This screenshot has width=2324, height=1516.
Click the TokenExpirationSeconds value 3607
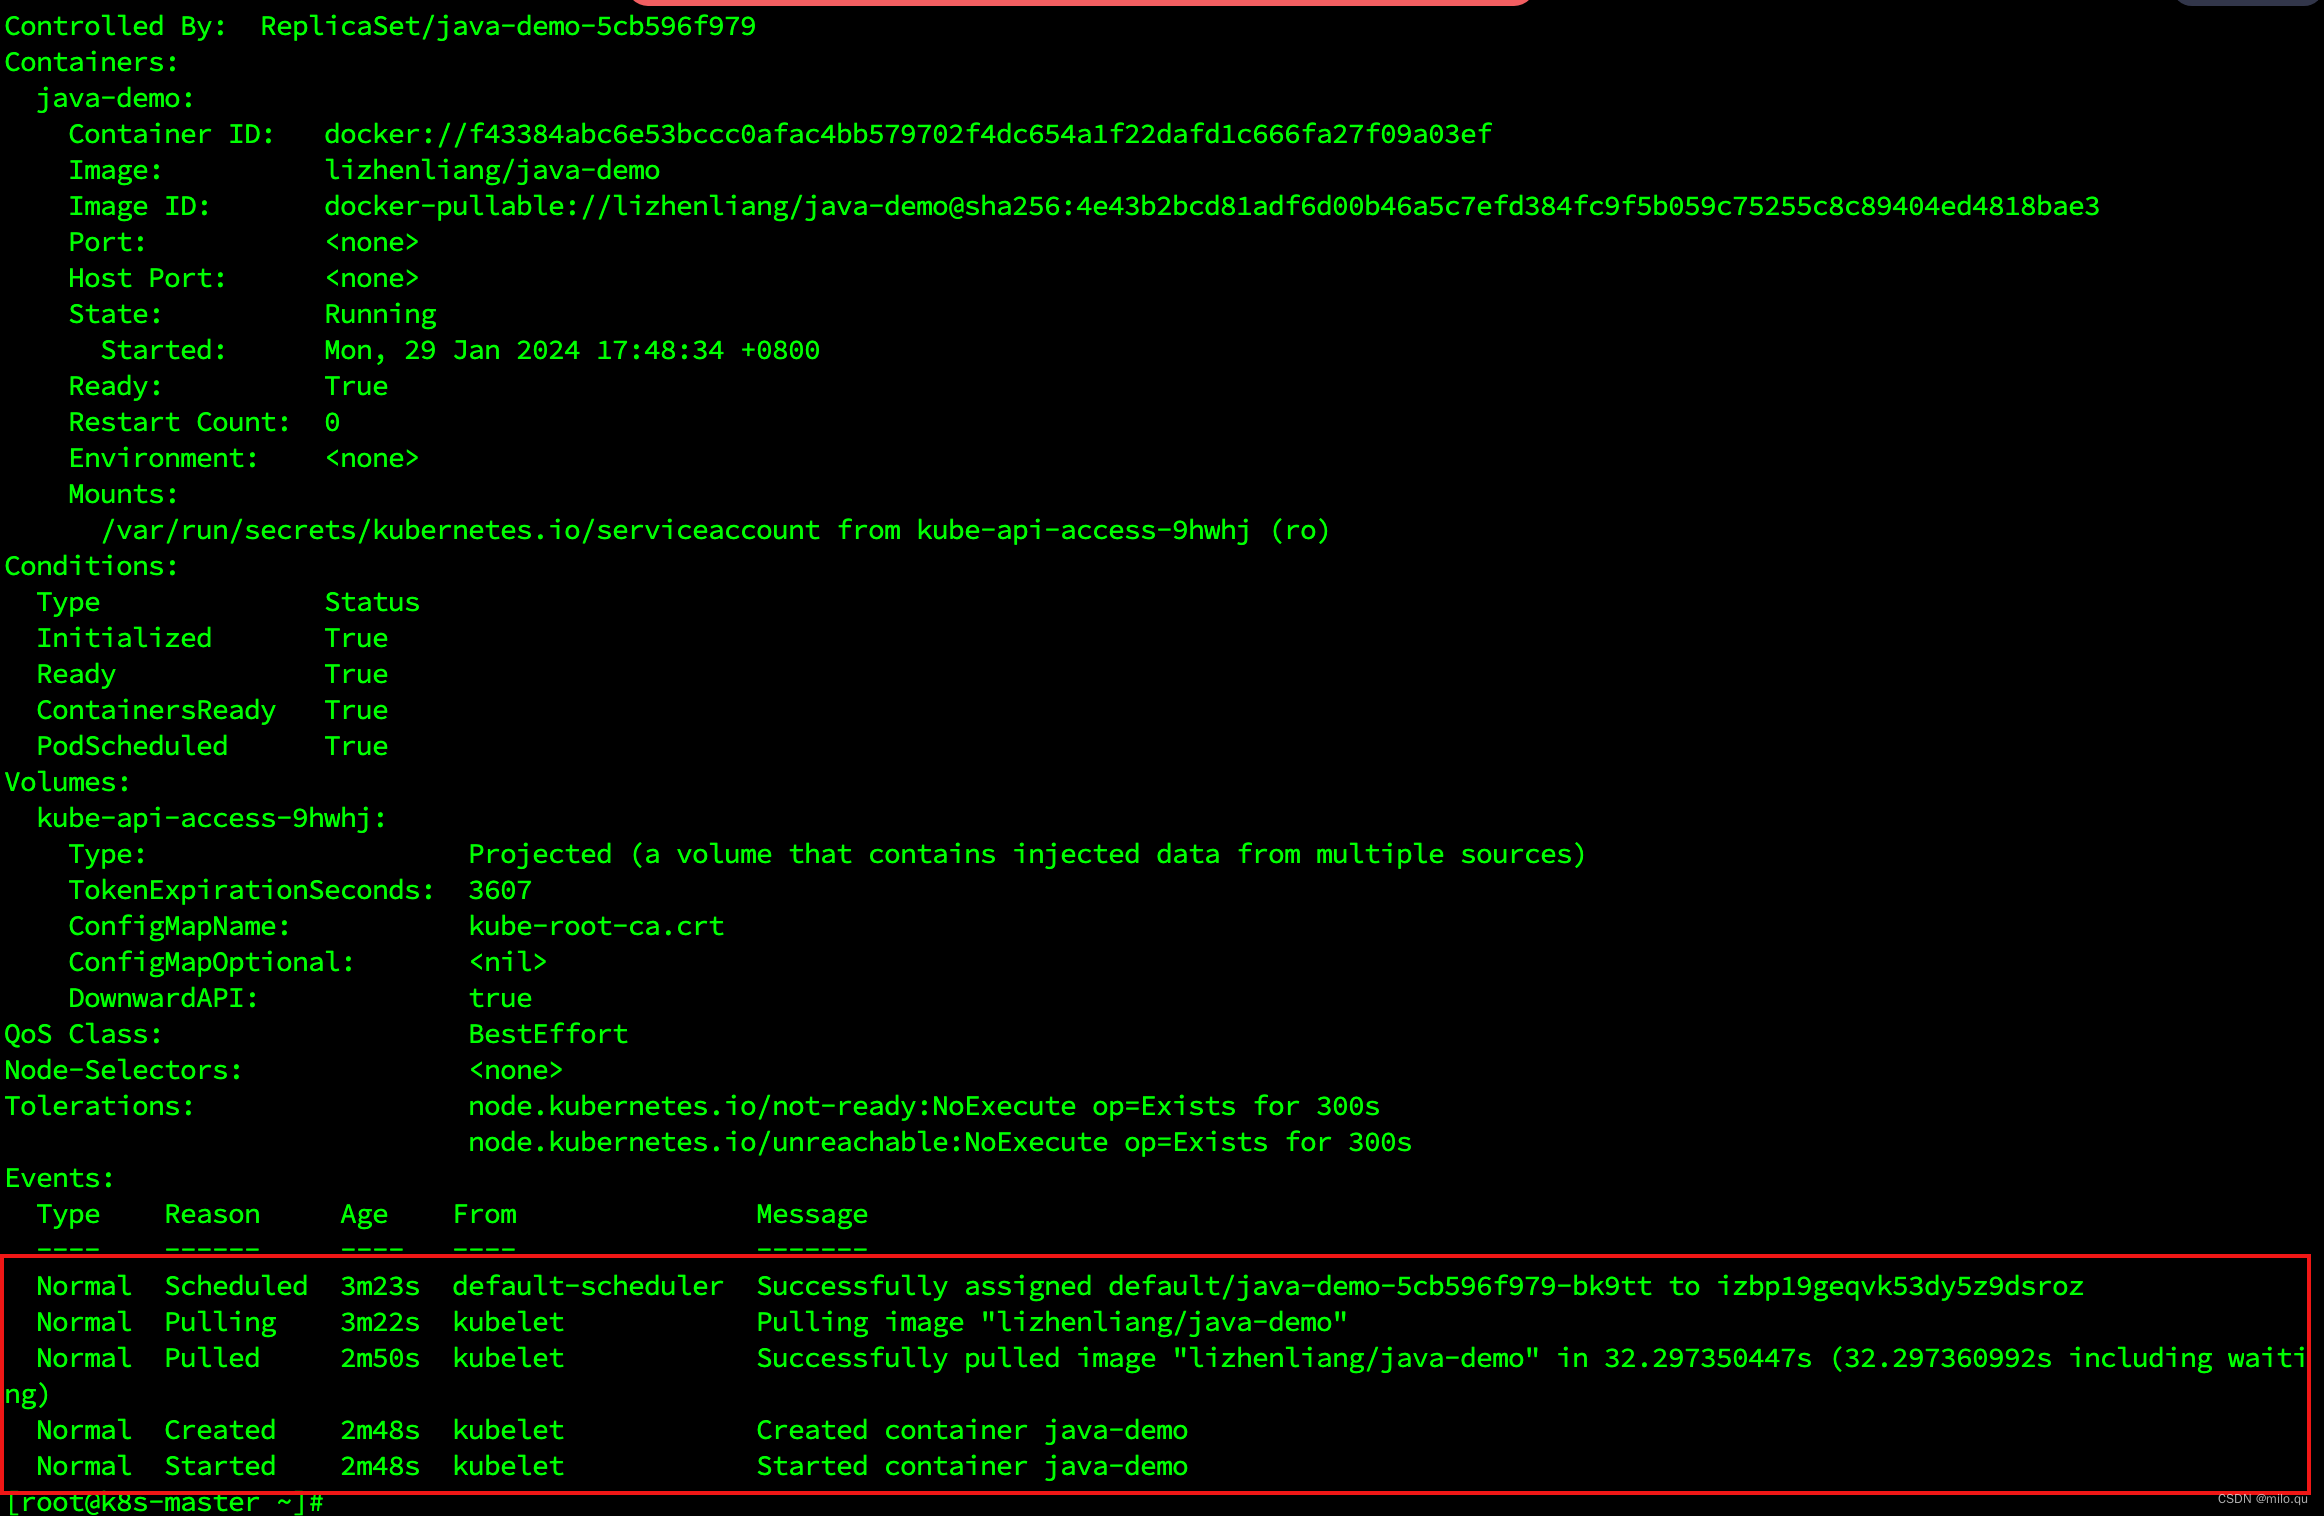(x=500, y=890)
